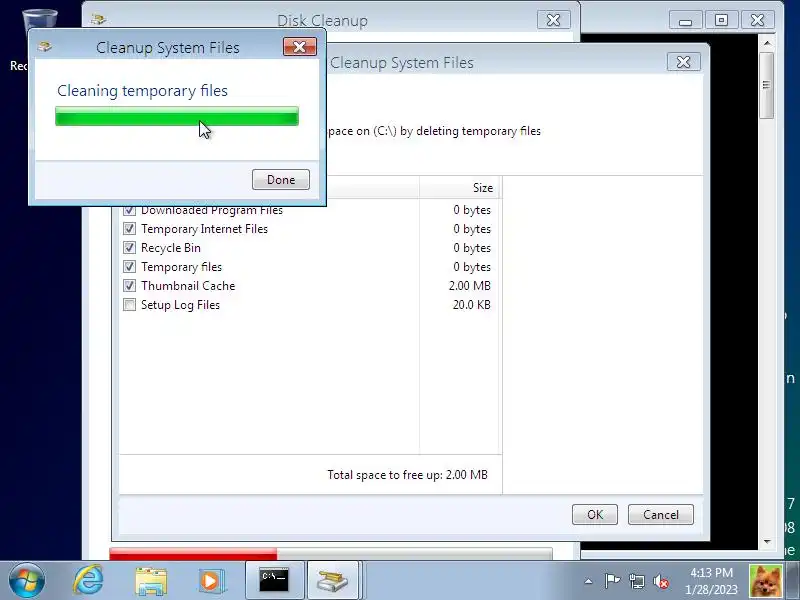Click the Total space to free up text
This screenshot has width=800, height=600.
tap(407, 474)
